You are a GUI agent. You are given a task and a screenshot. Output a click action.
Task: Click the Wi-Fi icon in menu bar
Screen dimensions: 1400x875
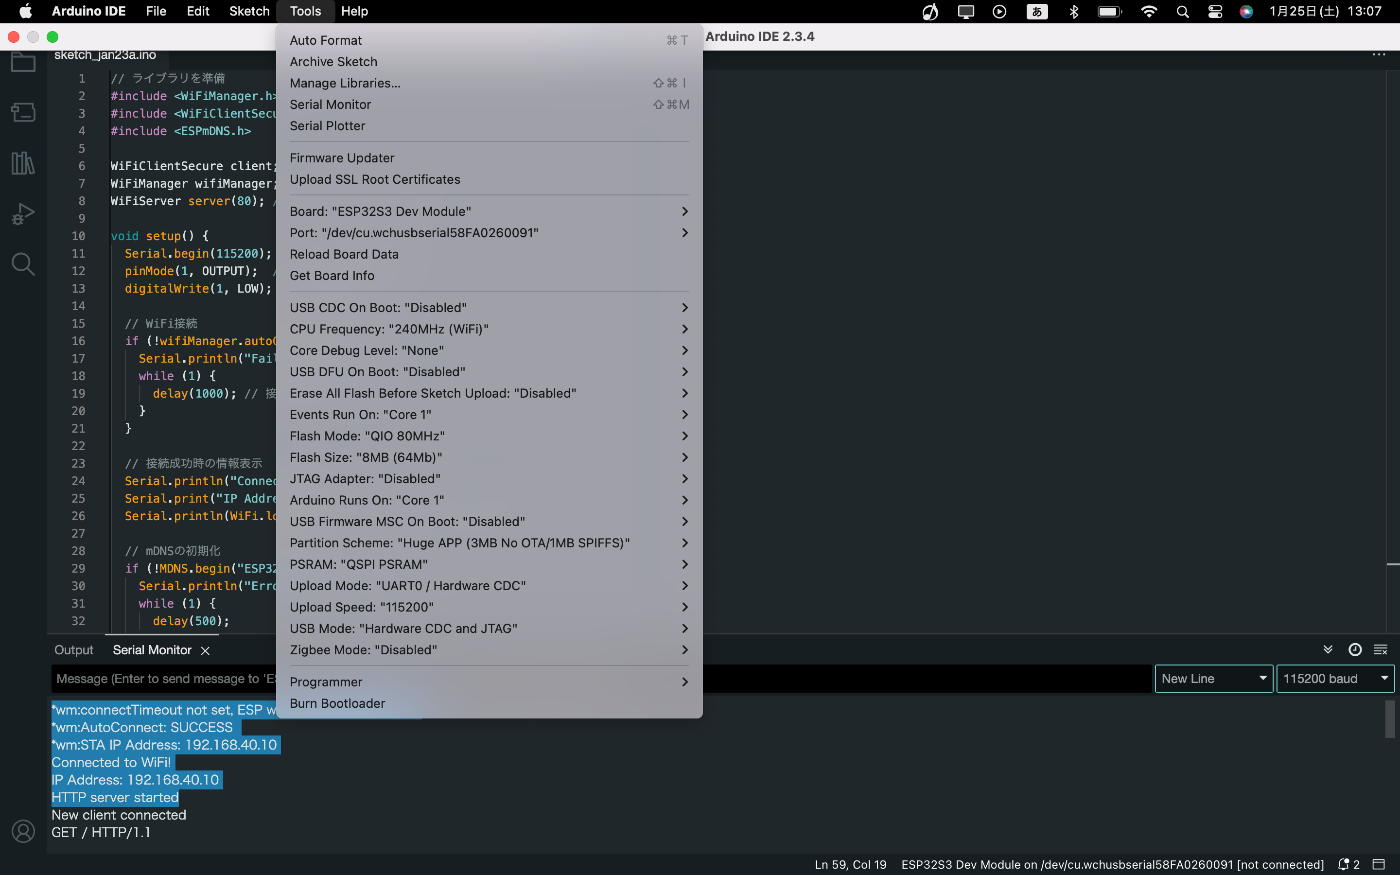[1149, 11]
